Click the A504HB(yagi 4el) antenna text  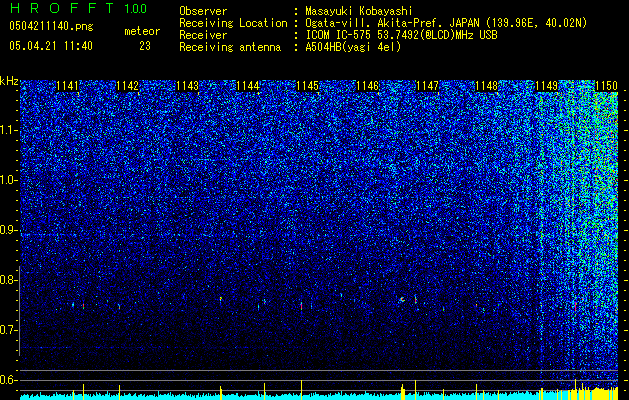click(353, 47)
